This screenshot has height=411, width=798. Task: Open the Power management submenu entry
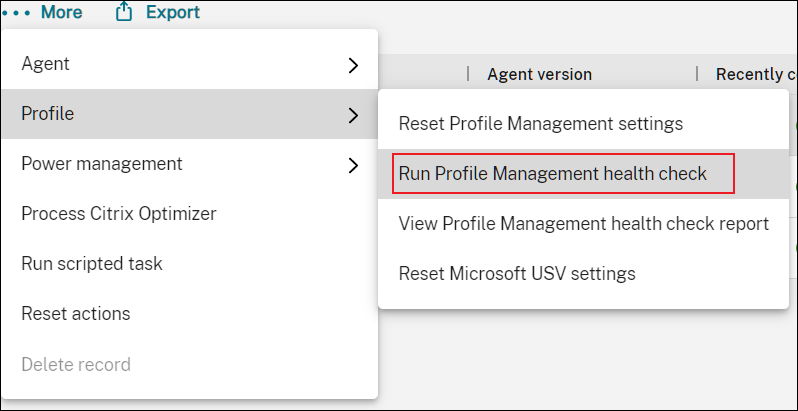[x=102, y=164]
